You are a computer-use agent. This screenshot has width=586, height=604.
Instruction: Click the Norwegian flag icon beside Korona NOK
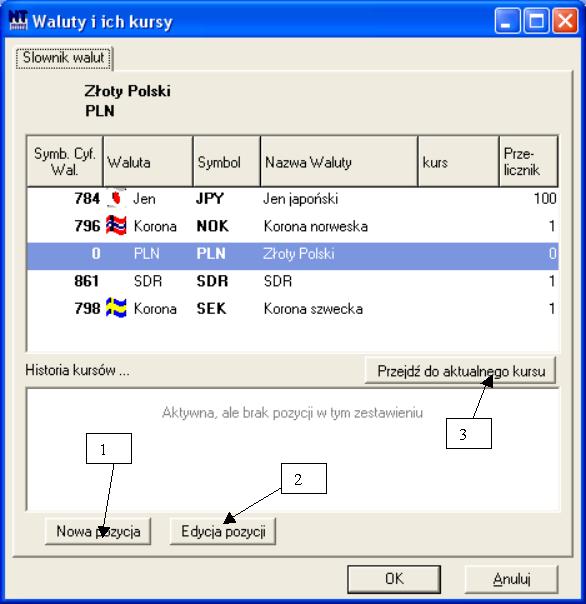click(x=116, y=225)
